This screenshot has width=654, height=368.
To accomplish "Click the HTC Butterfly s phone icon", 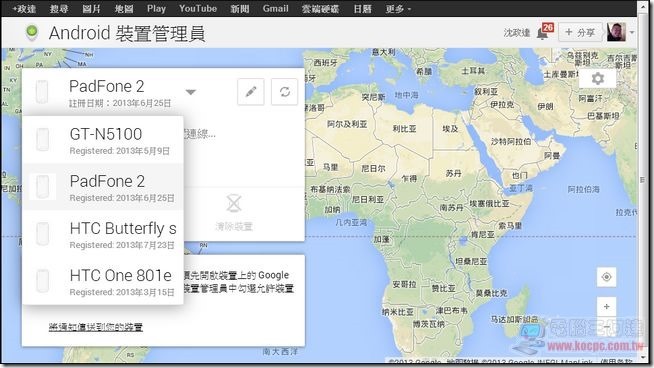I will [x=43, y=234].
